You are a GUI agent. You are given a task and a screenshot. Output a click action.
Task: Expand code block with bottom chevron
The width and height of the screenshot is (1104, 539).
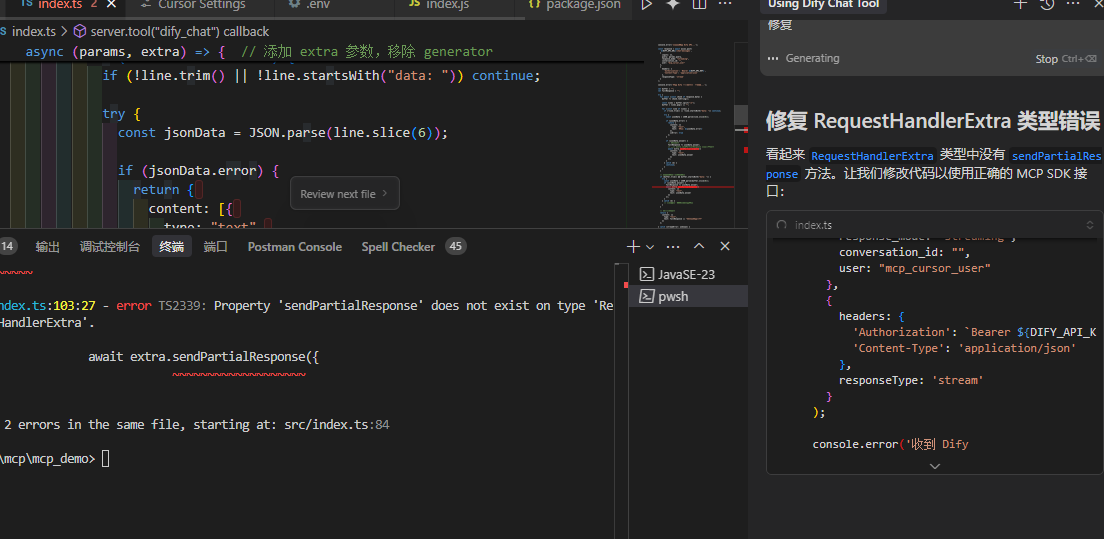click(x=934, y=466)
